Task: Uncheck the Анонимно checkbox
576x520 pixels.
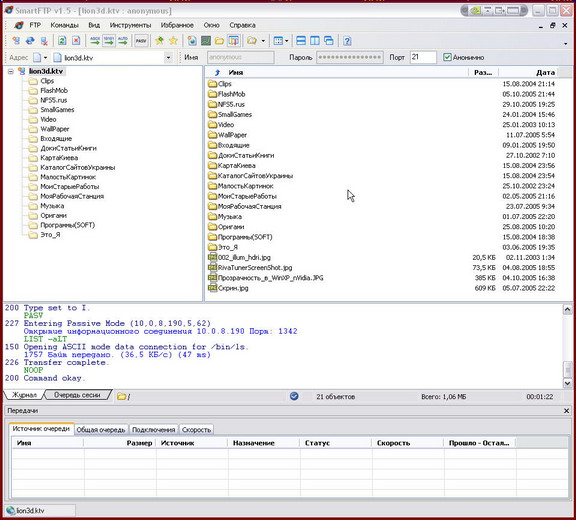Action: [447, 57]
